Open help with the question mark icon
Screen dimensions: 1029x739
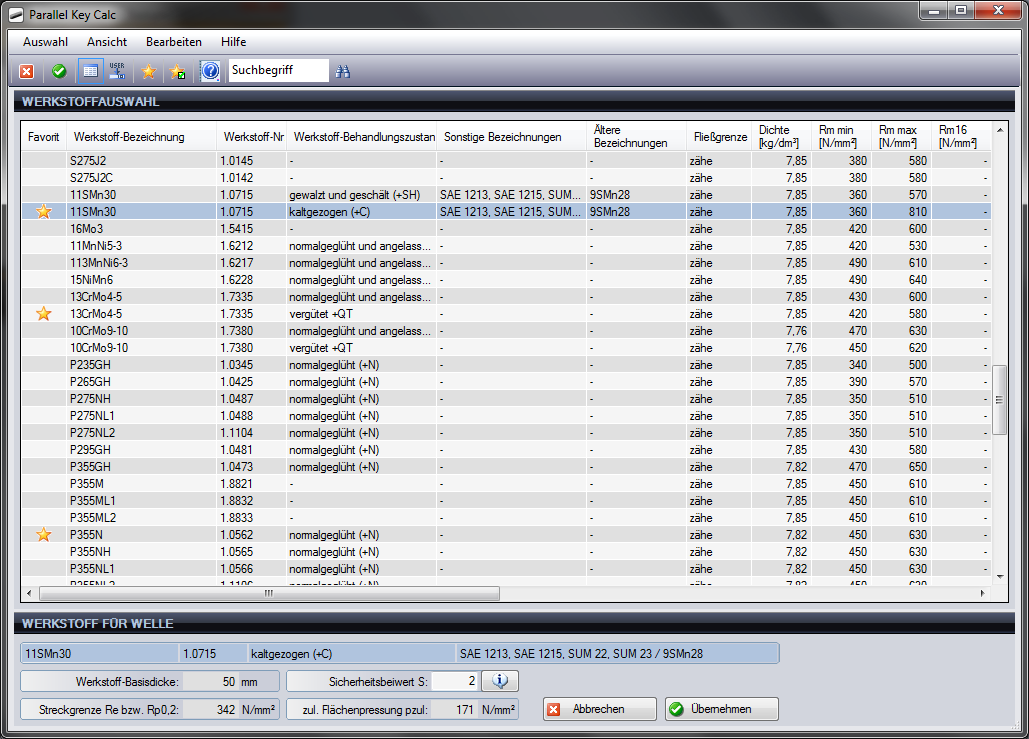[x=210, y=71]
